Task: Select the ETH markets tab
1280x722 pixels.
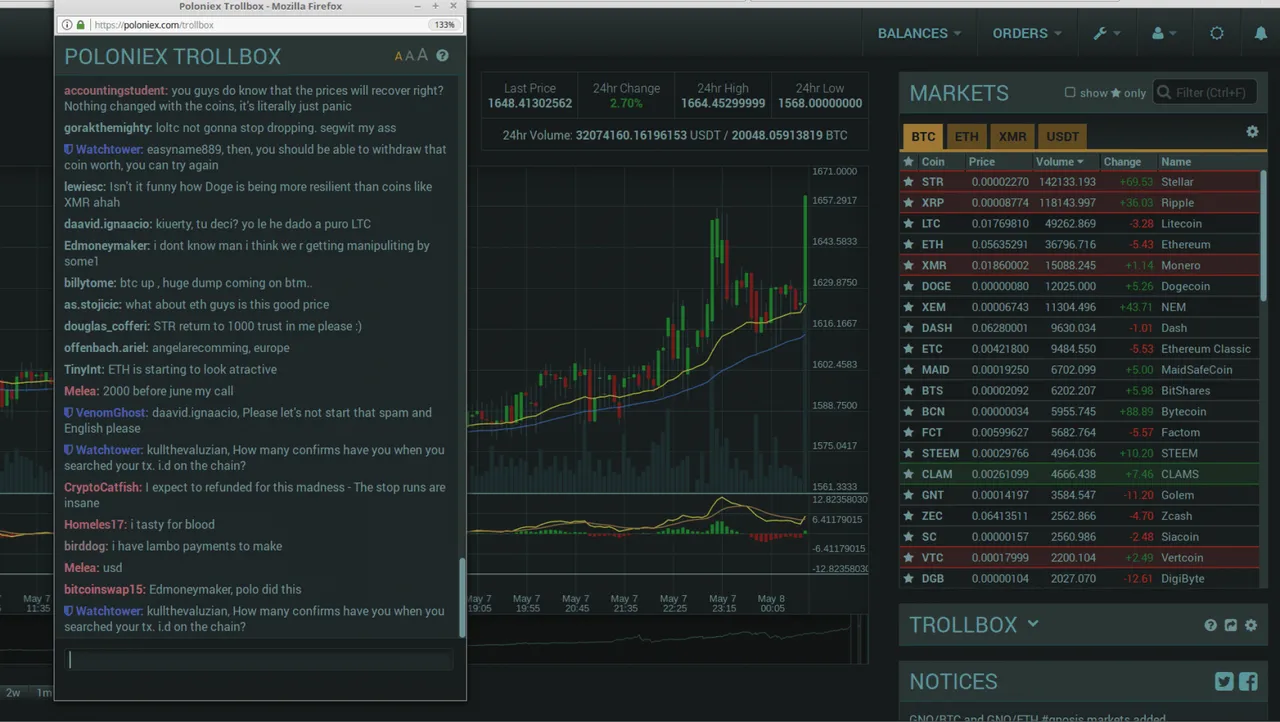Action: pyautogui.click(x=966, y=136)
